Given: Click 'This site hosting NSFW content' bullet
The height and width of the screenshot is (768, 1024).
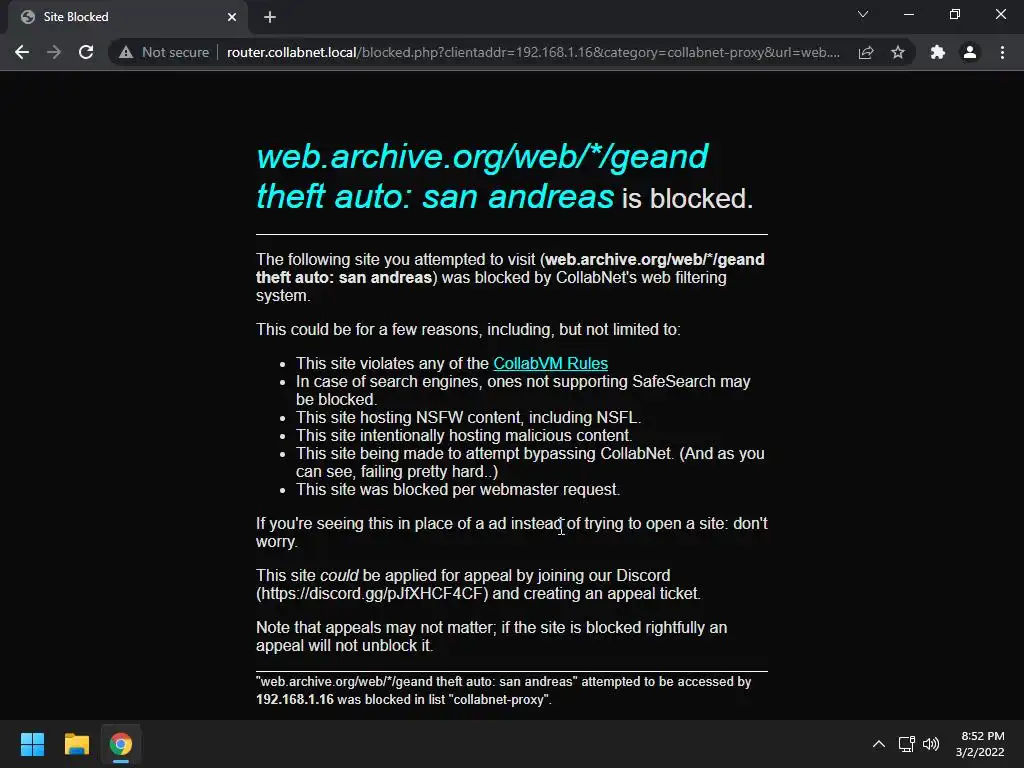Looking at the screenshot, I should (468, 417).
